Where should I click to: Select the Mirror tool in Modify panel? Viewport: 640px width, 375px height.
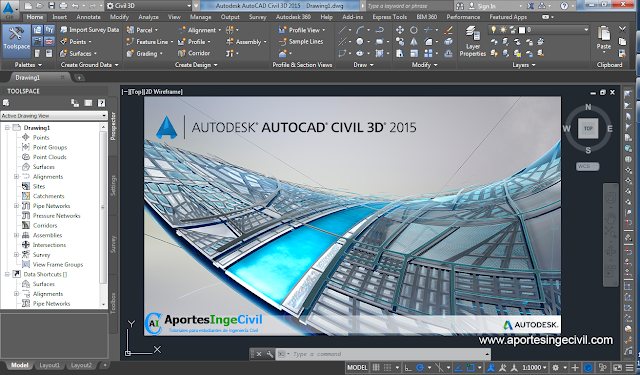pyautogui.click(x=414, y=42)
